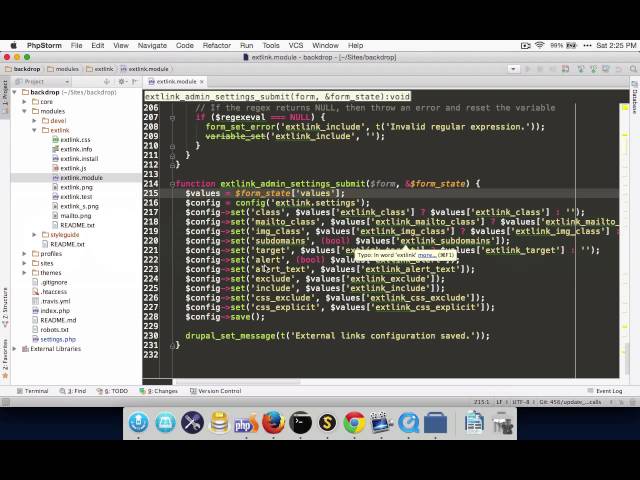Launch Firefox from the Dock
This screenshot has height=480, width=640.
[273, 422]
